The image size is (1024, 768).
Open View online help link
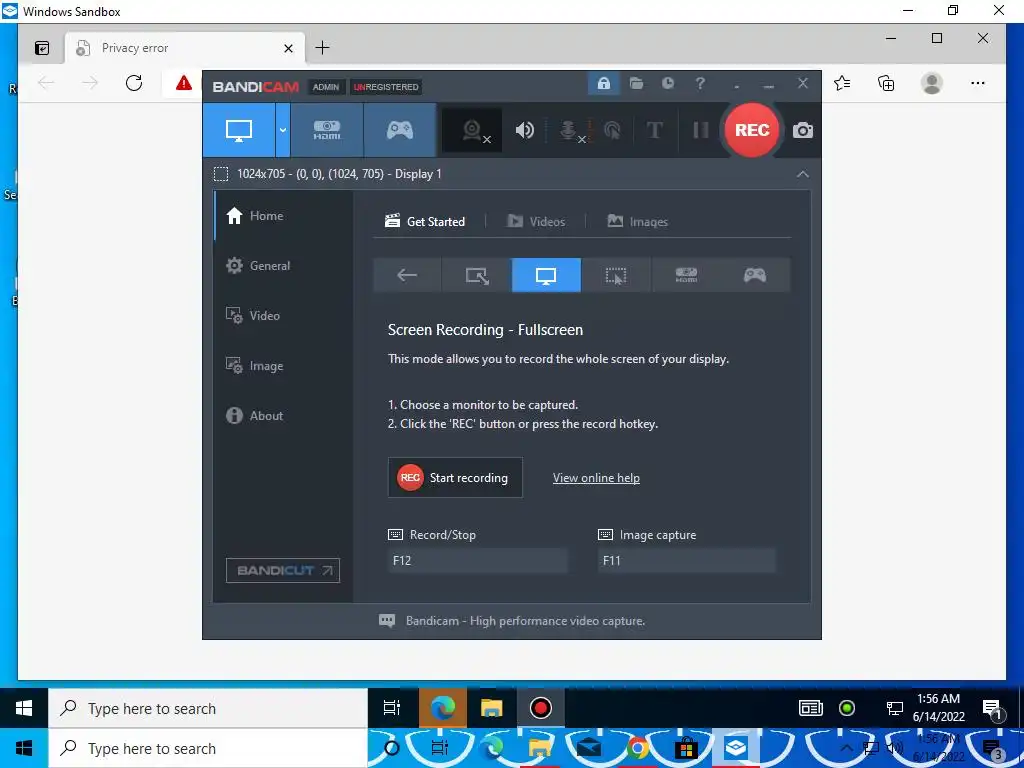(x=596, y=478)
